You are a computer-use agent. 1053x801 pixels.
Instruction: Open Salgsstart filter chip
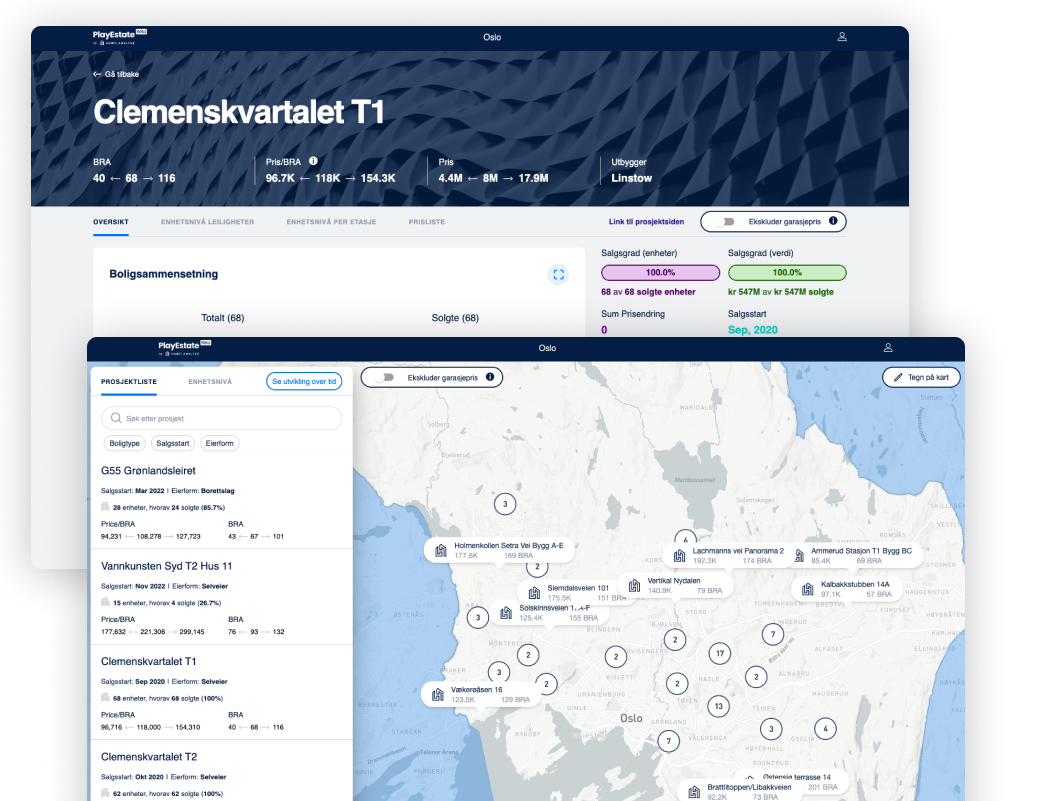173,443
